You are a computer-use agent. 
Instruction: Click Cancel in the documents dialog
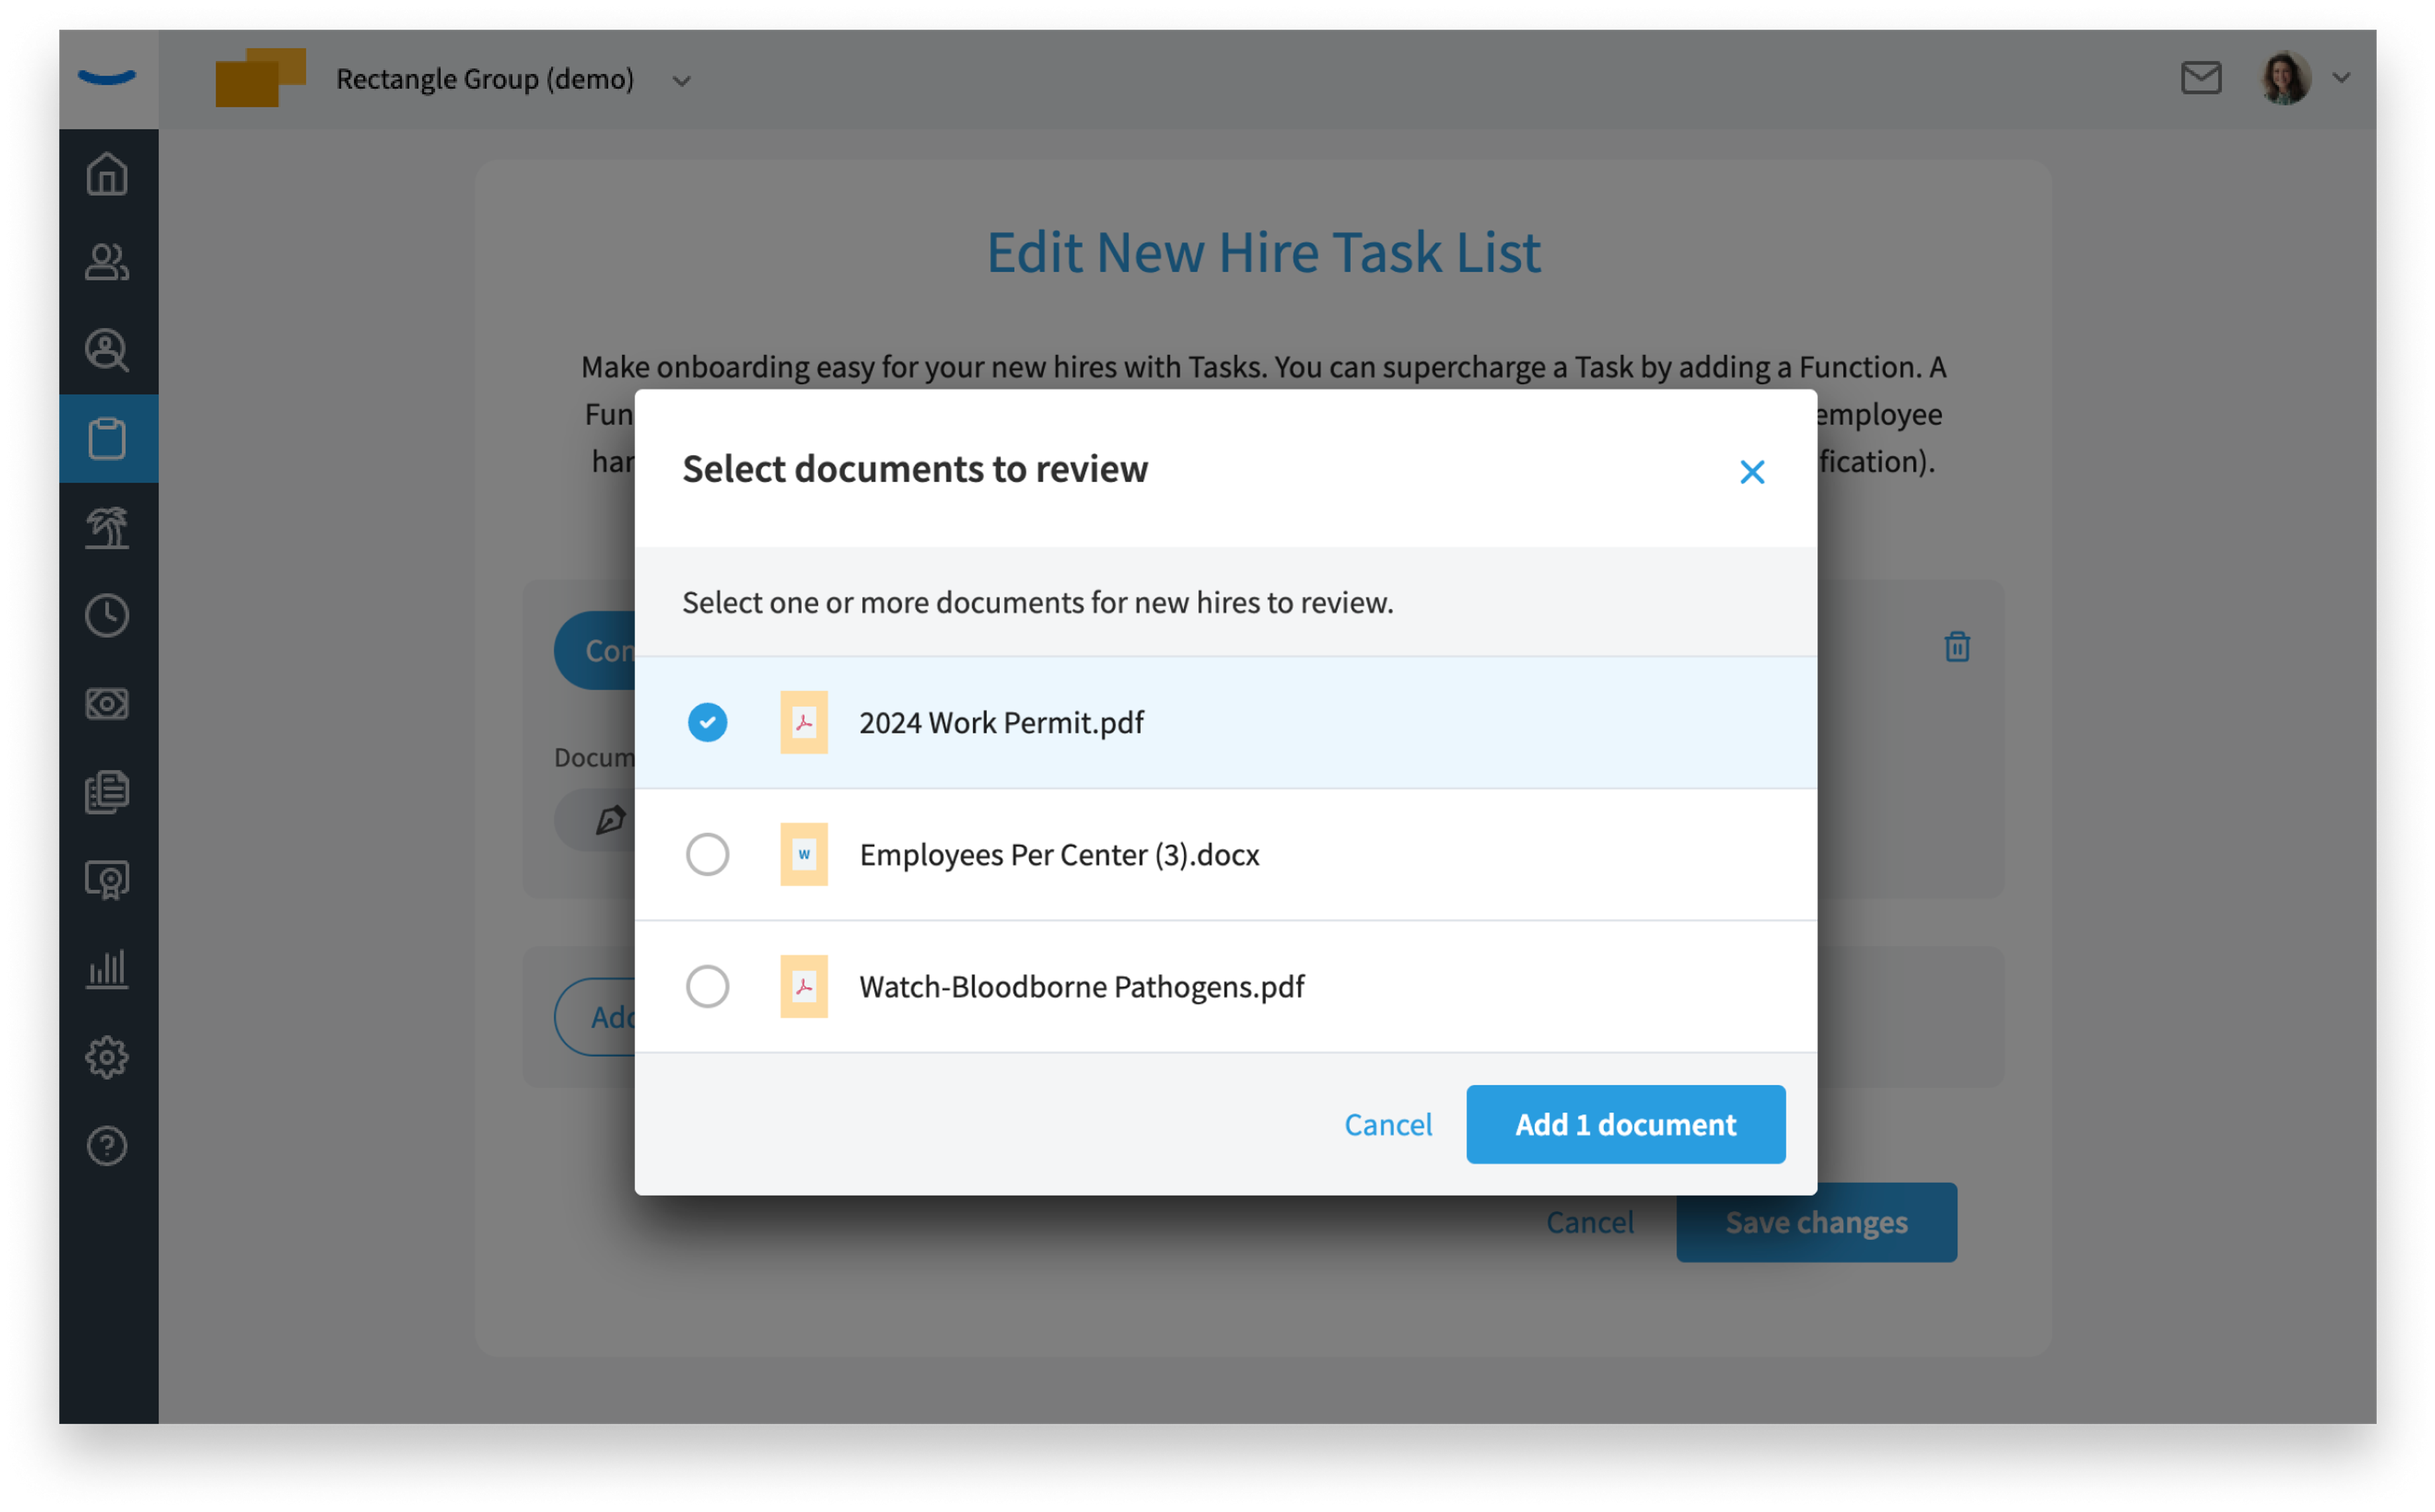(1387, 1124)
